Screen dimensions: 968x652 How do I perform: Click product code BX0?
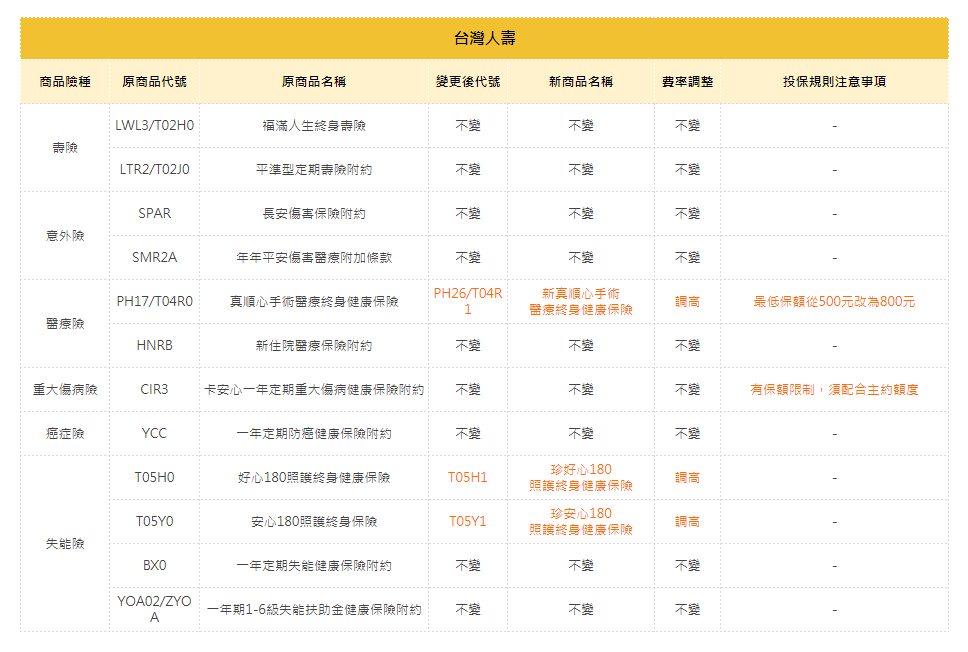pos(154,566)
